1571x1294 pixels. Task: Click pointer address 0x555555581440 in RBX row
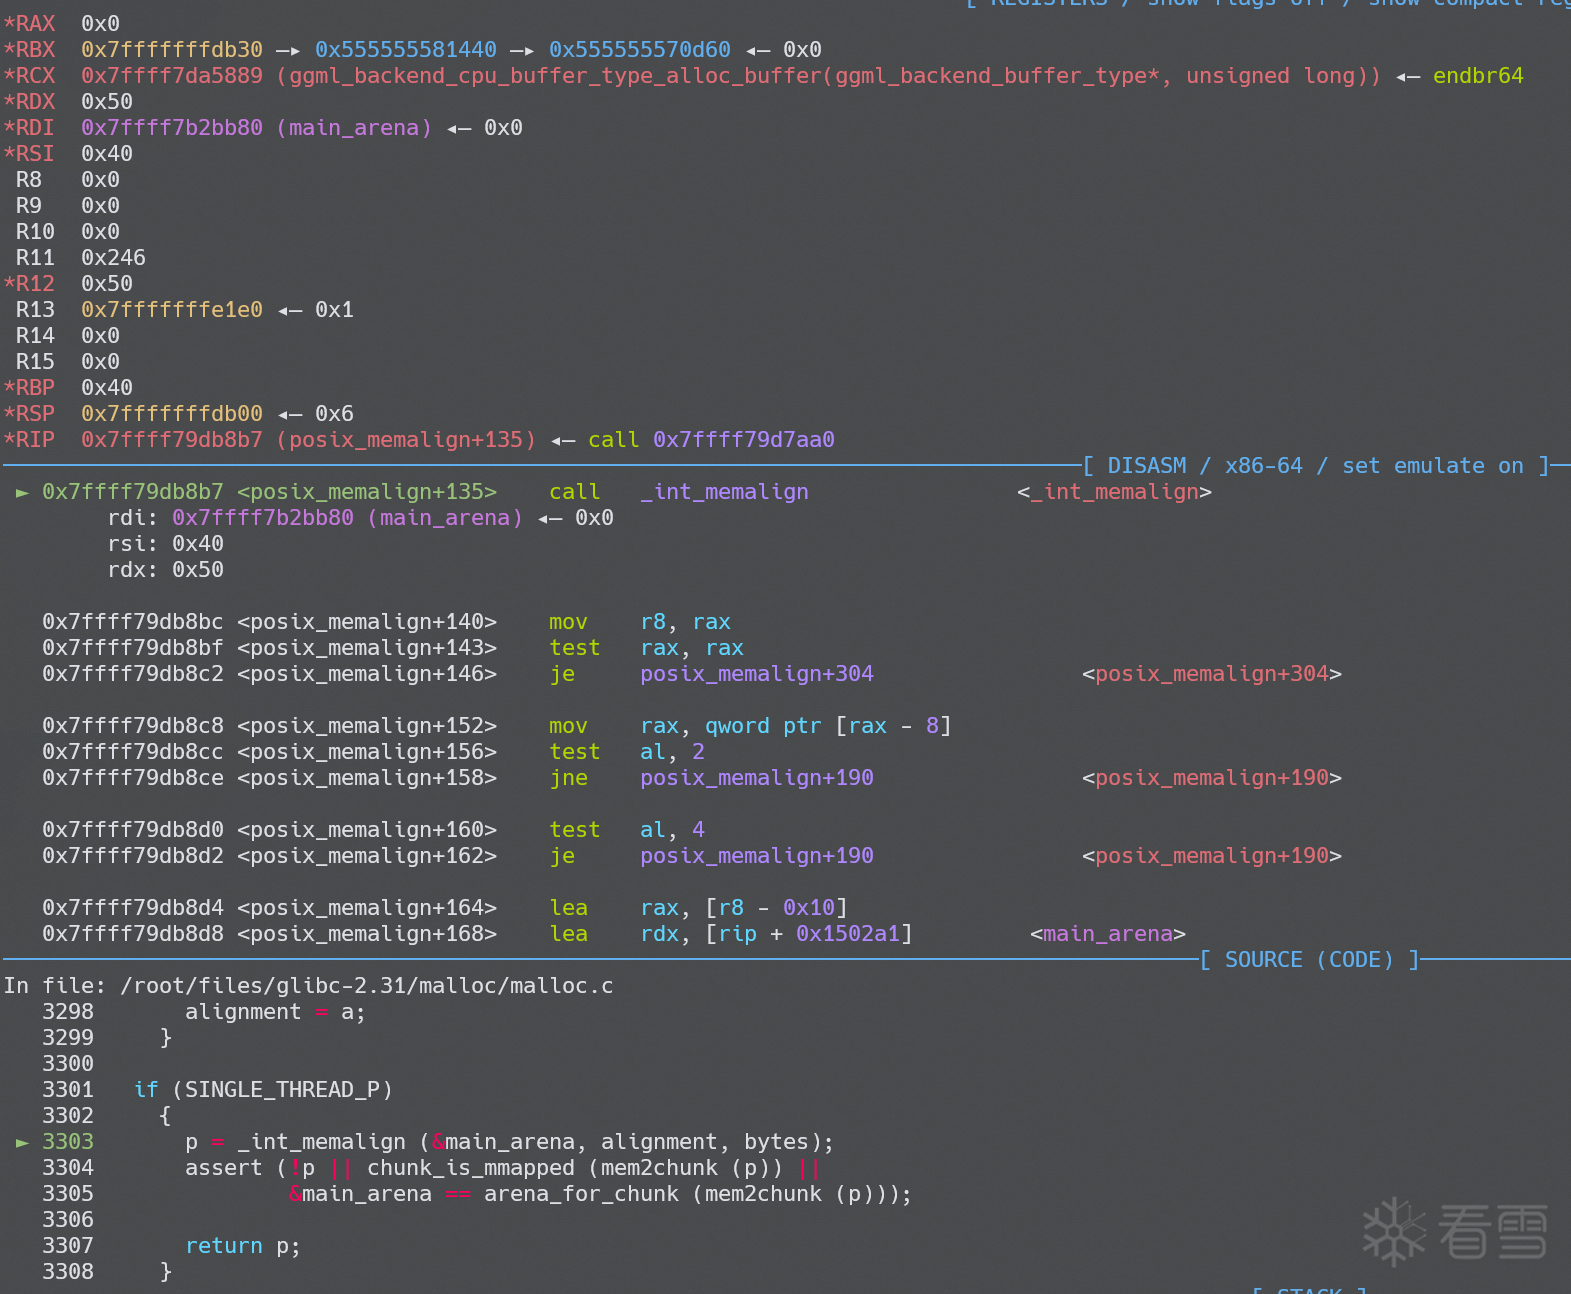(406, 49)
